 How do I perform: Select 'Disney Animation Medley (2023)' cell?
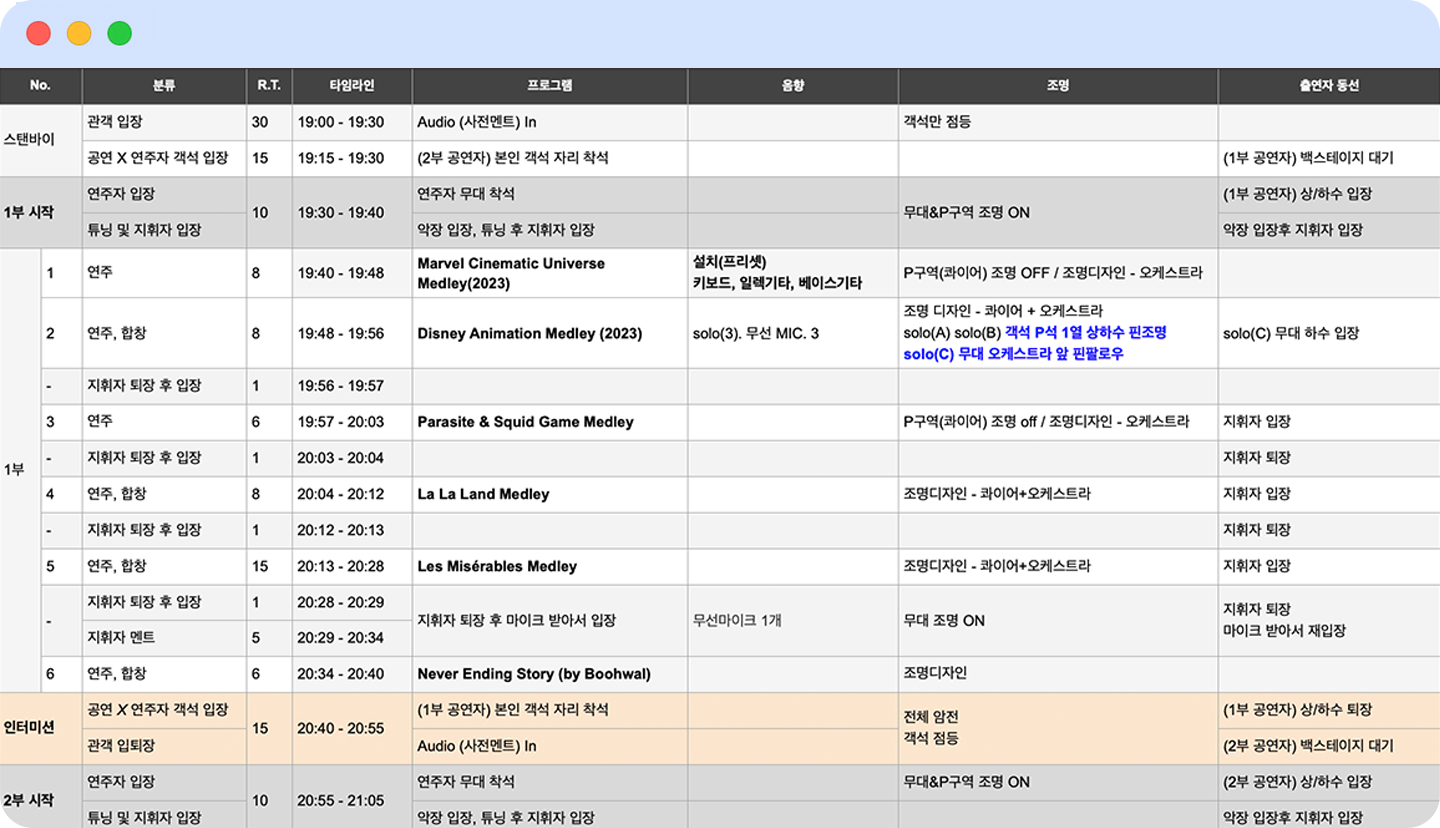pos(549,333)
